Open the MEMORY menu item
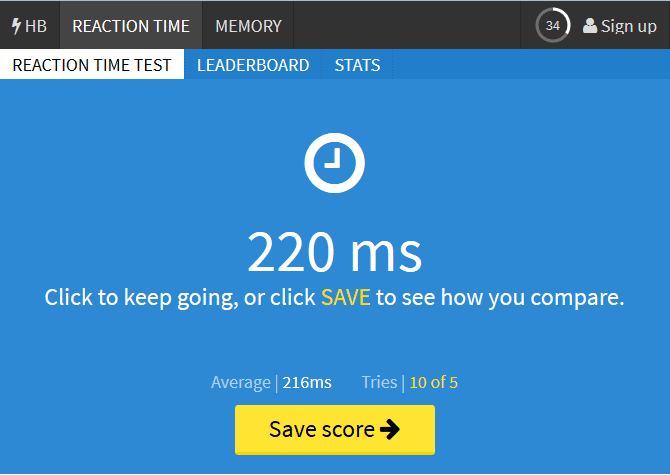 (x=248, y=26)
